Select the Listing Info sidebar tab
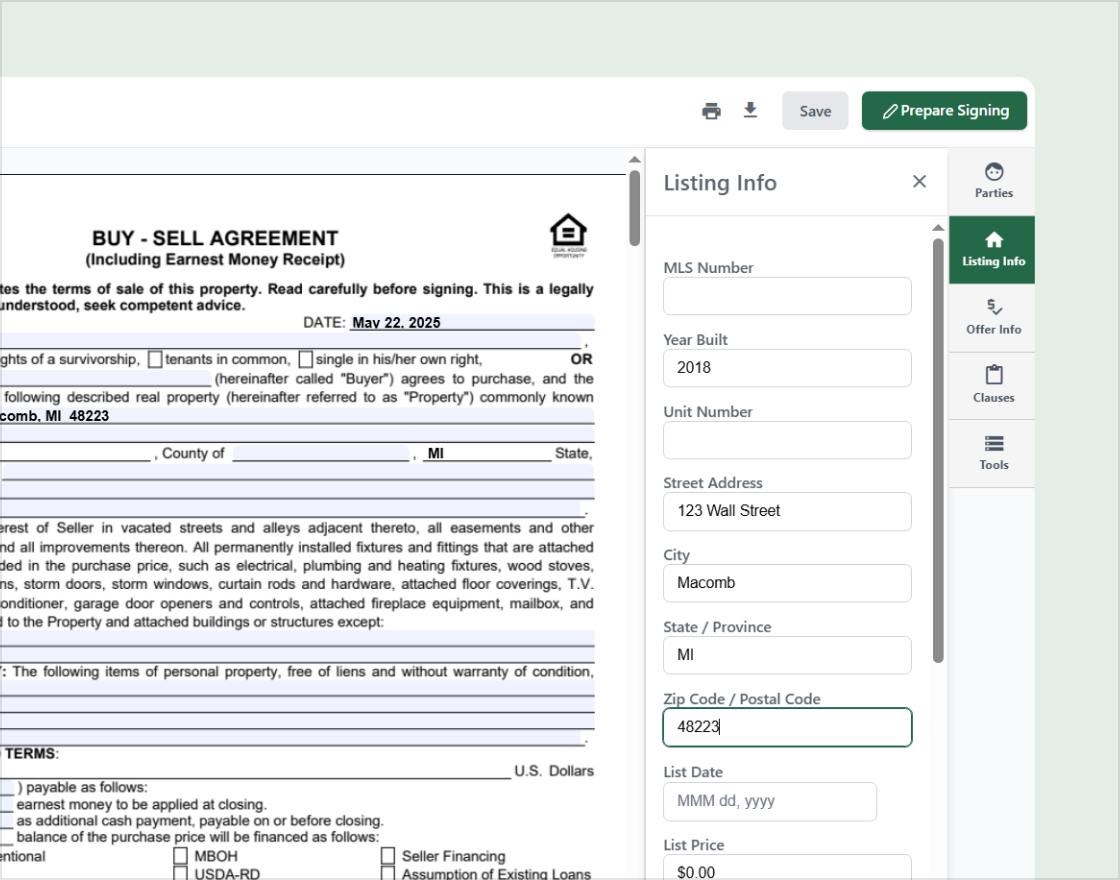Screen dimensions: 1120x880 (993, 250)
